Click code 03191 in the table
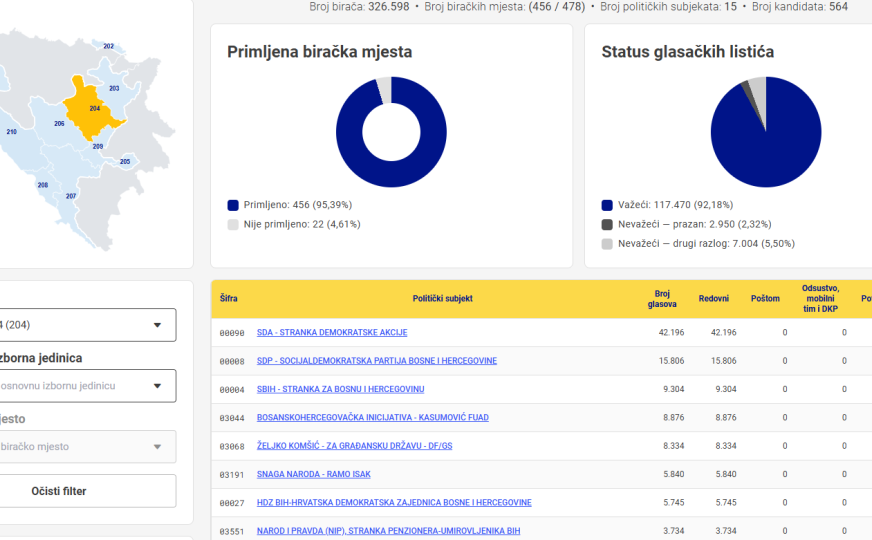Image resolution: width=872 pixels, height=540 pixels. point(232,475)
